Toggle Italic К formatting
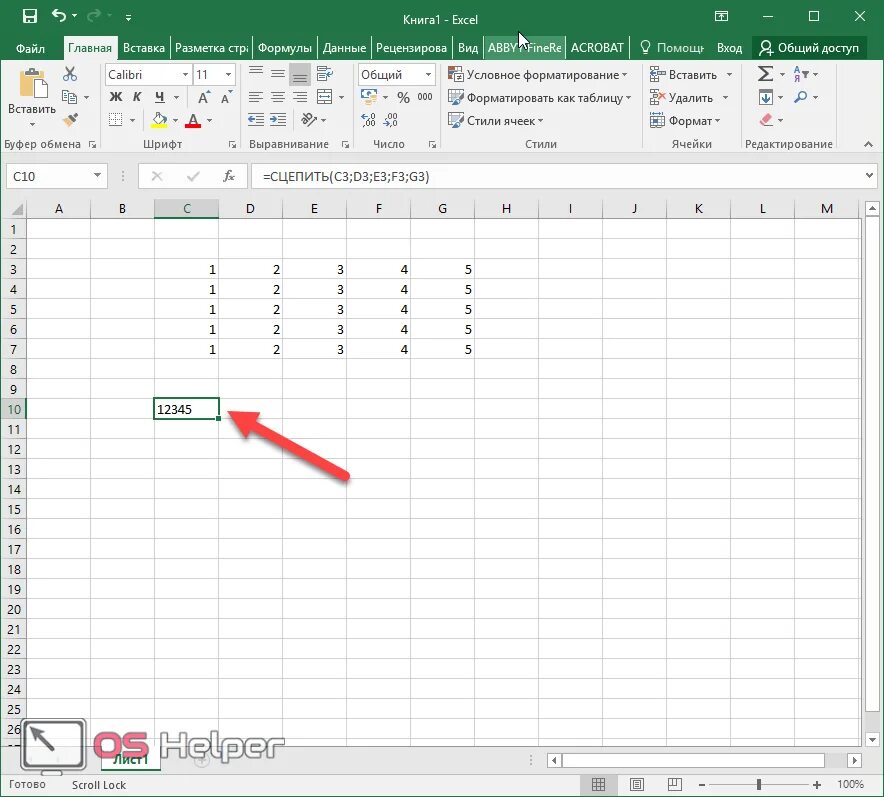Image resolution: width=884 pixels, height=797 pixels. pos(136,97)
